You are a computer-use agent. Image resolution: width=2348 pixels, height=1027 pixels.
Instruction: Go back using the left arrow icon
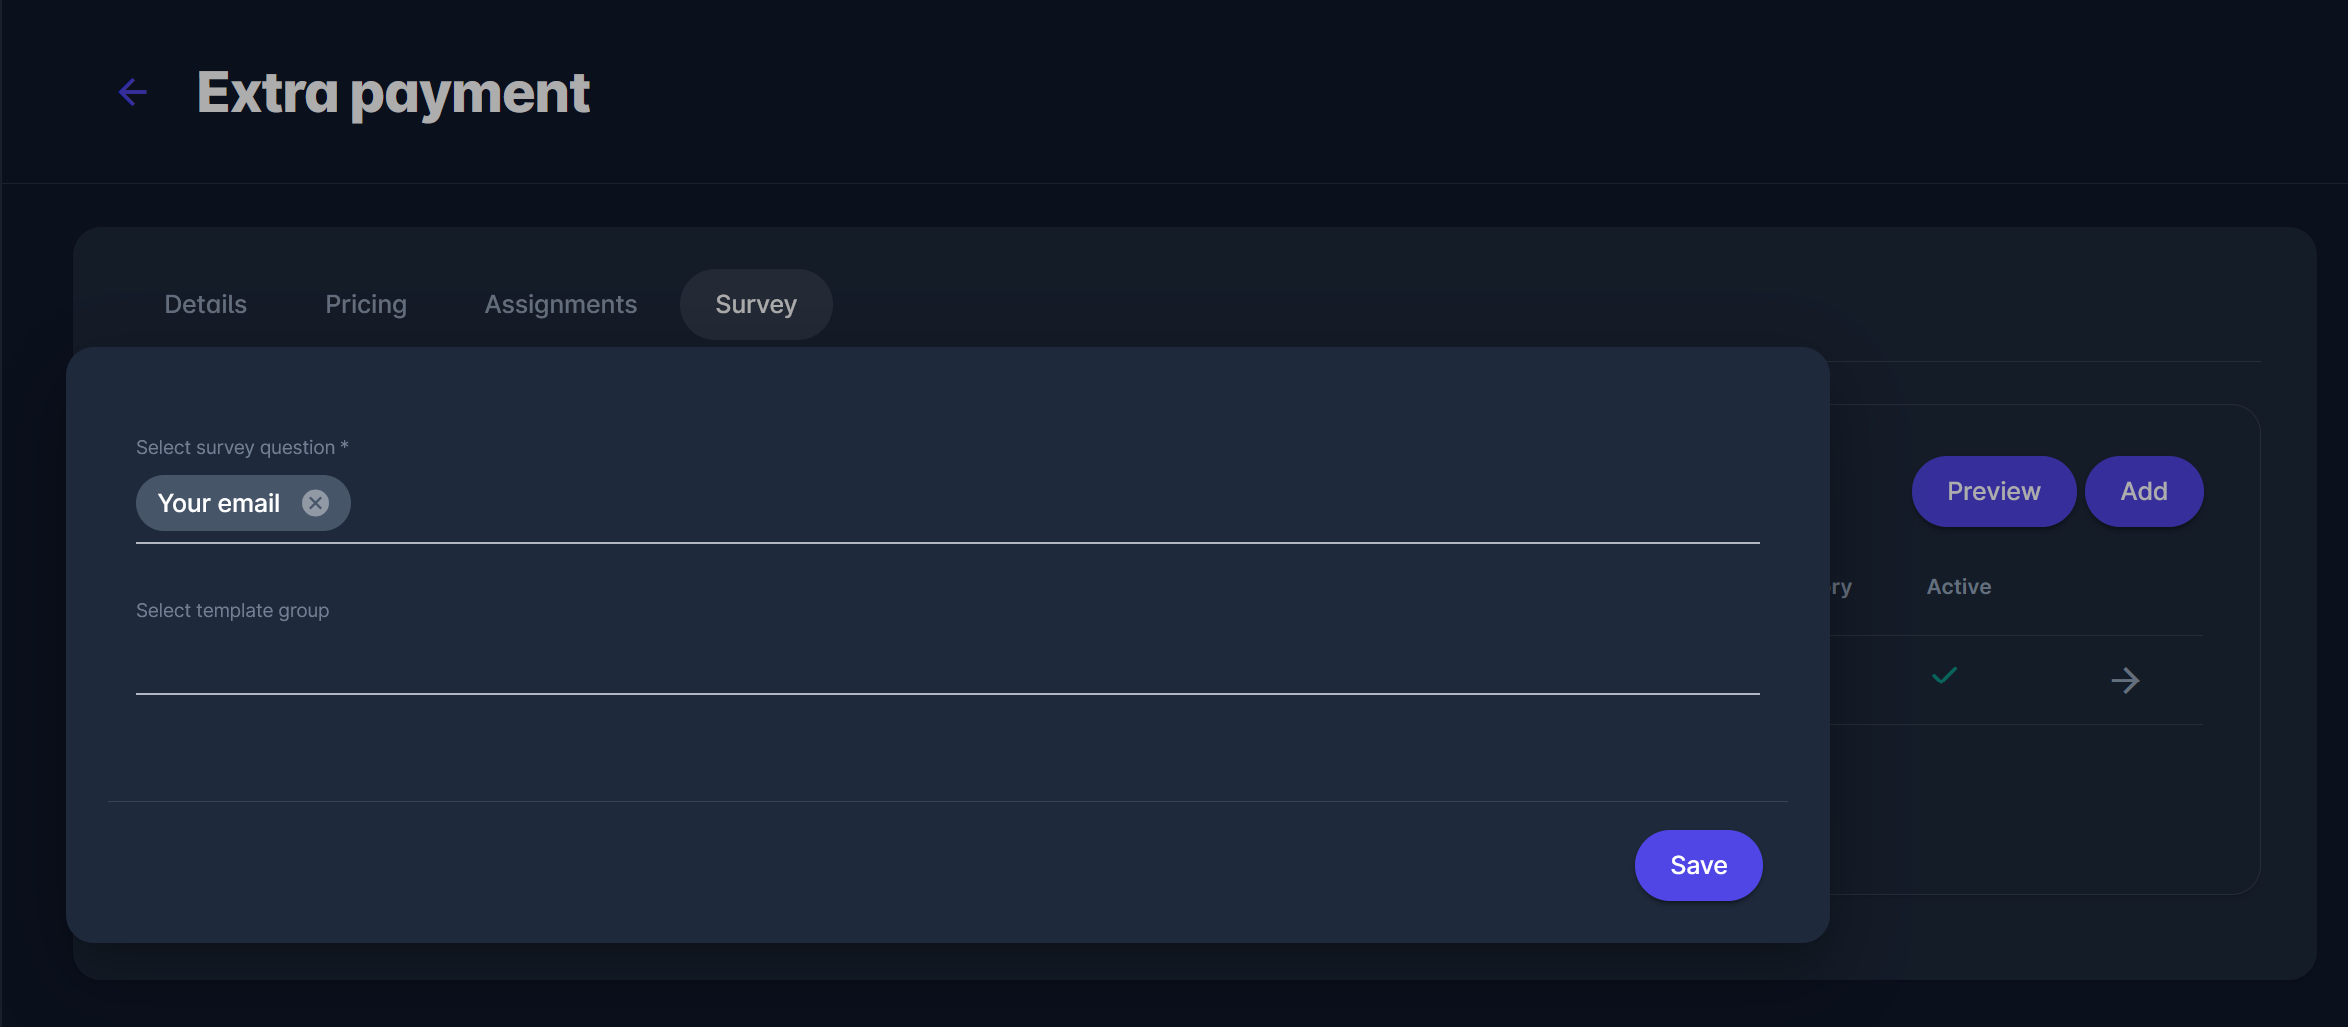(133, 92)
